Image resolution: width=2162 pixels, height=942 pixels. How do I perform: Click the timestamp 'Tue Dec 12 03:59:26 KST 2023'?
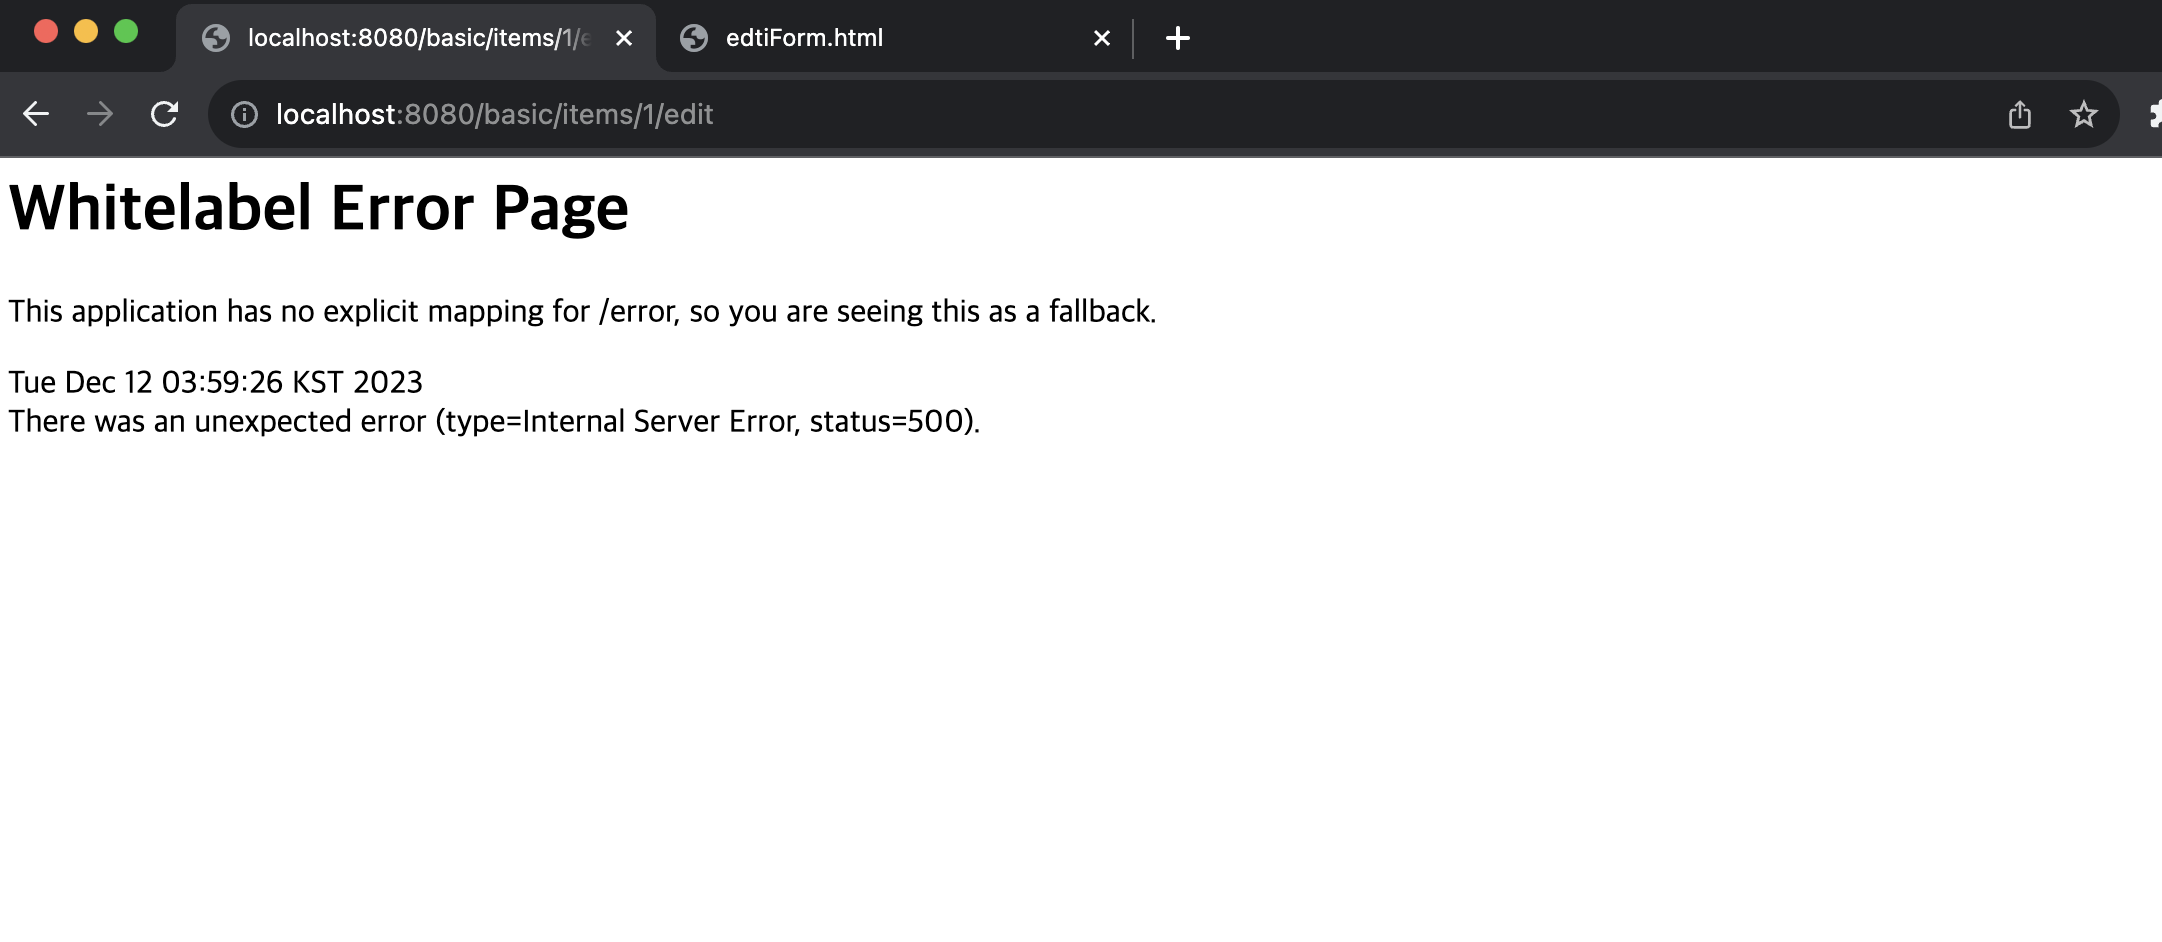[216, 382]
